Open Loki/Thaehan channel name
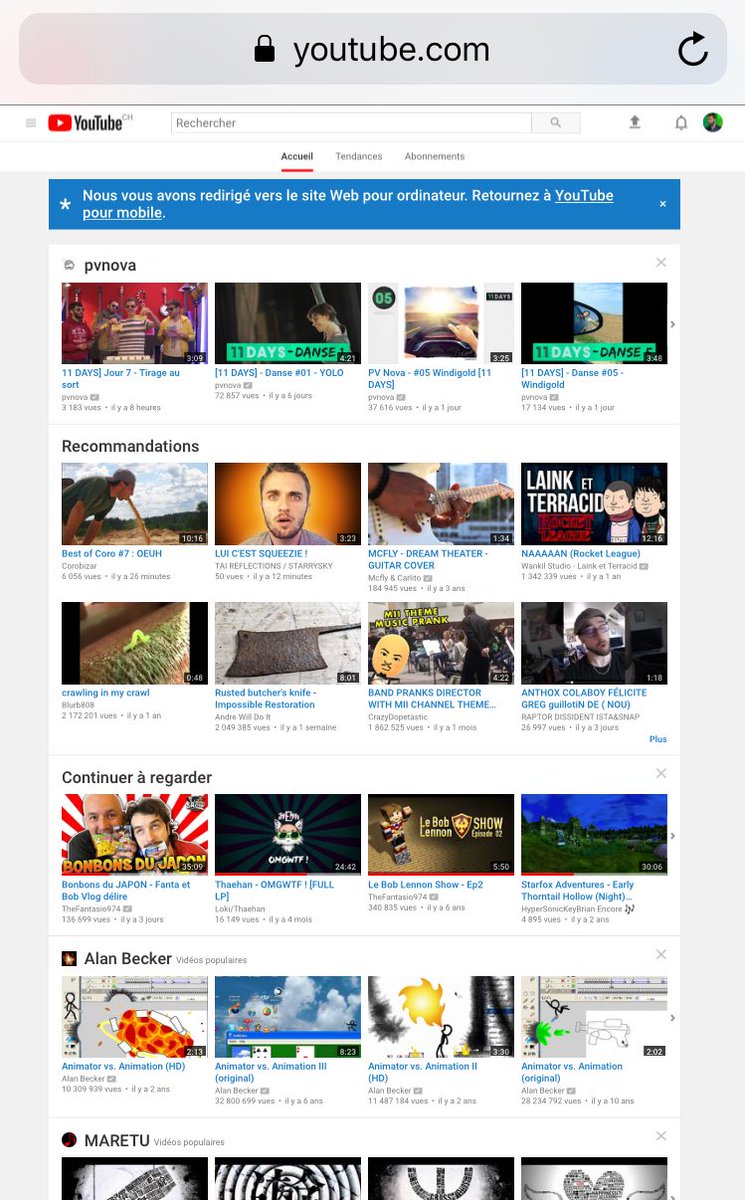Screen dimensions: 745x1200 (x=240, y=908)
